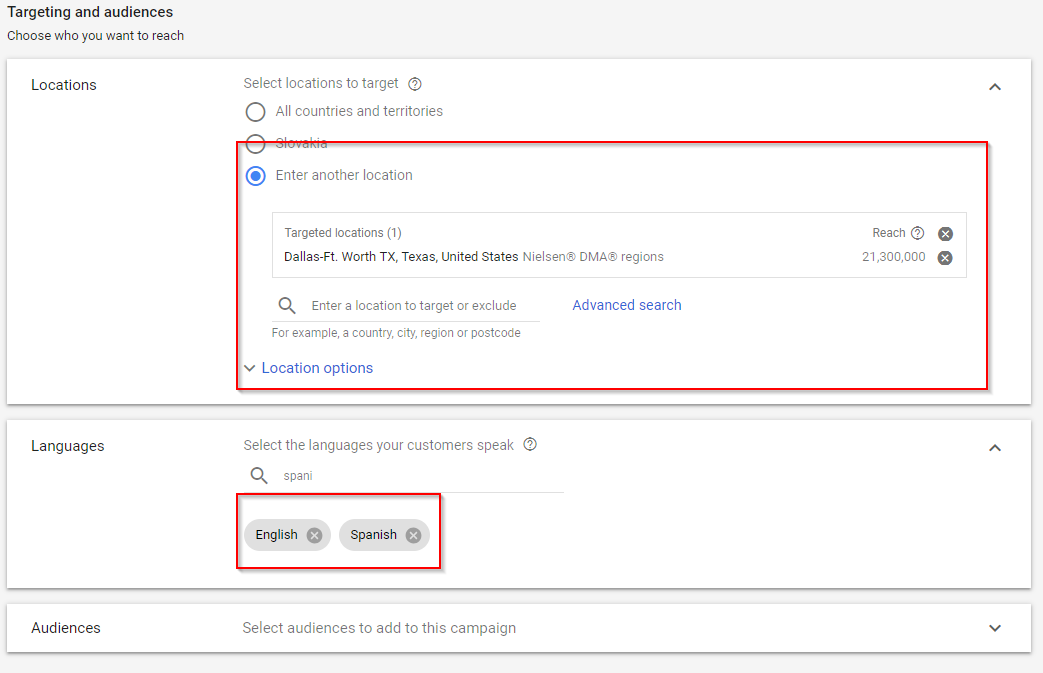
Task: Open the Advanced search link
Action: click(626, 305)
